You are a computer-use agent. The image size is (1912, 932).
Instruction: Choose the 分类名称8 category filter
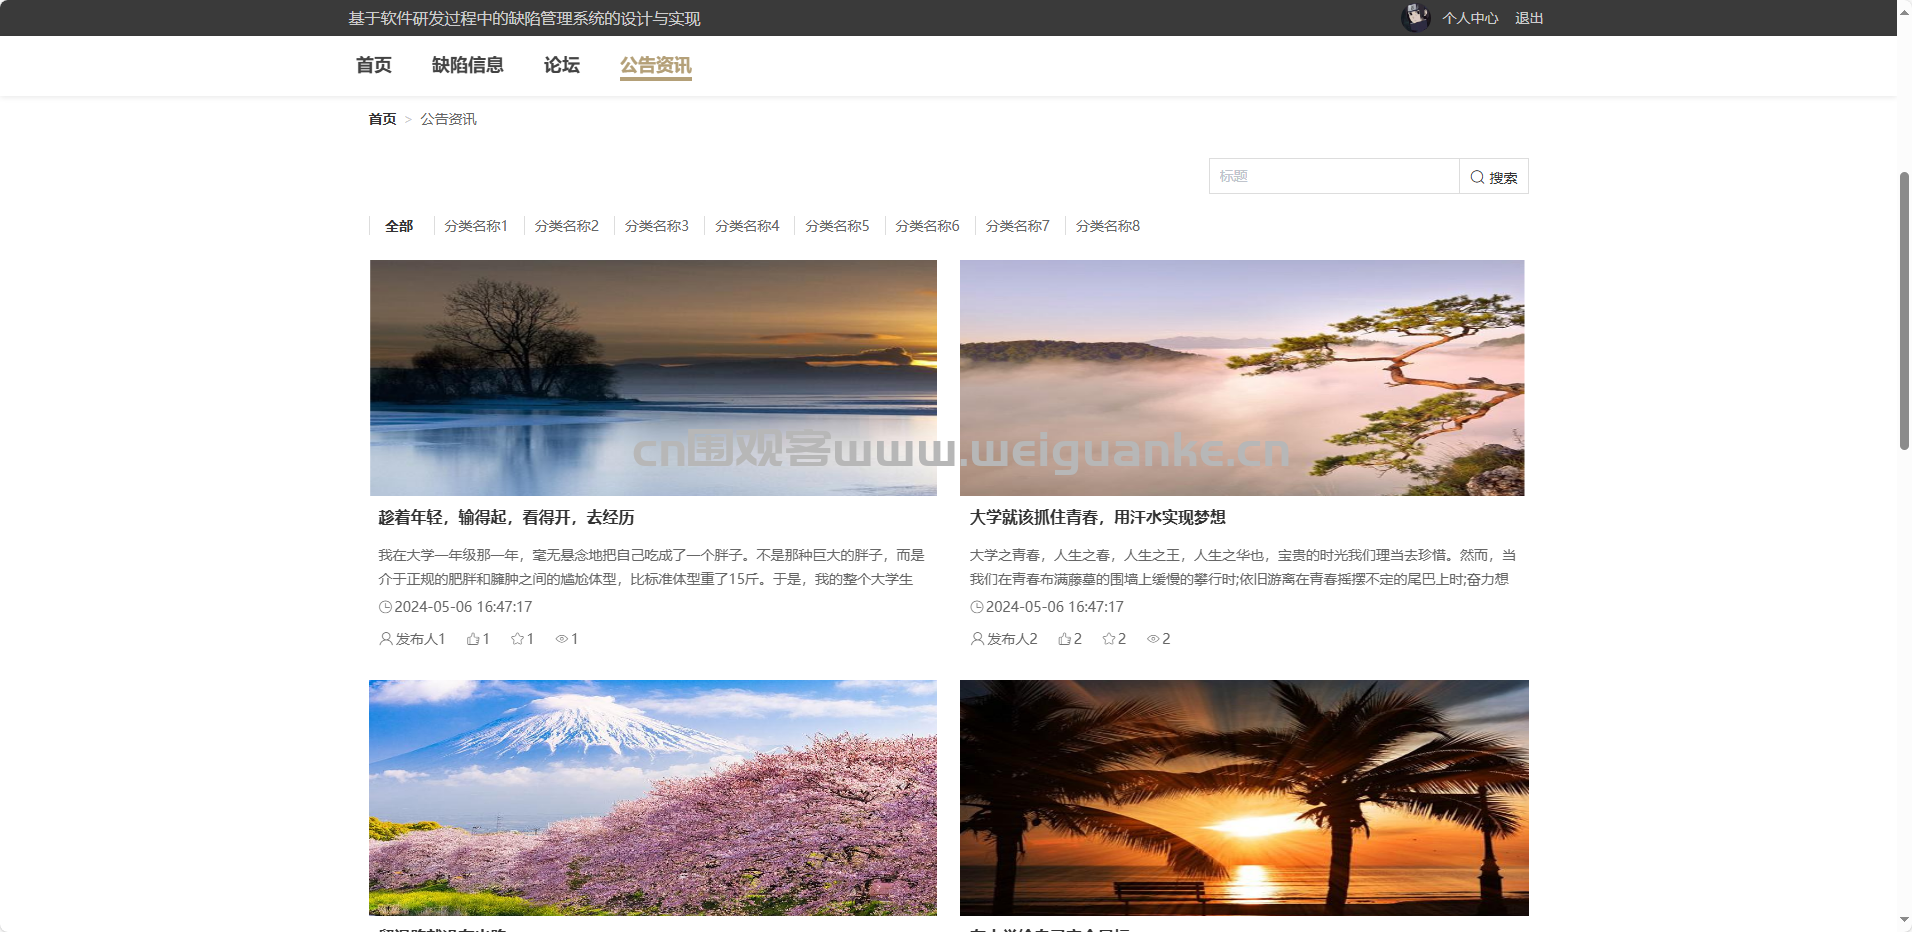coord(1107,226)
